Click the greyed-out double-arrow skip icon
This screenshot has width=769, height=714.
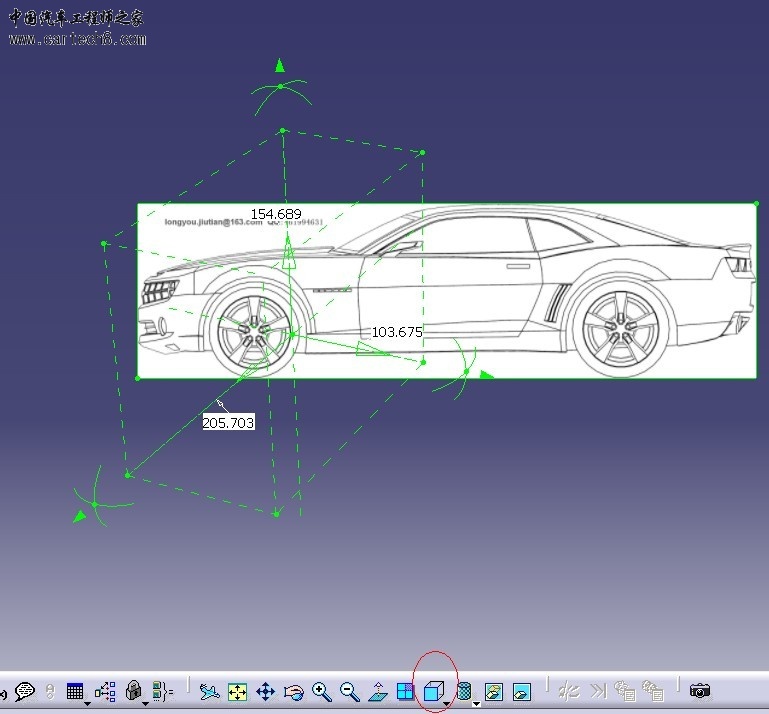point(598,691)
